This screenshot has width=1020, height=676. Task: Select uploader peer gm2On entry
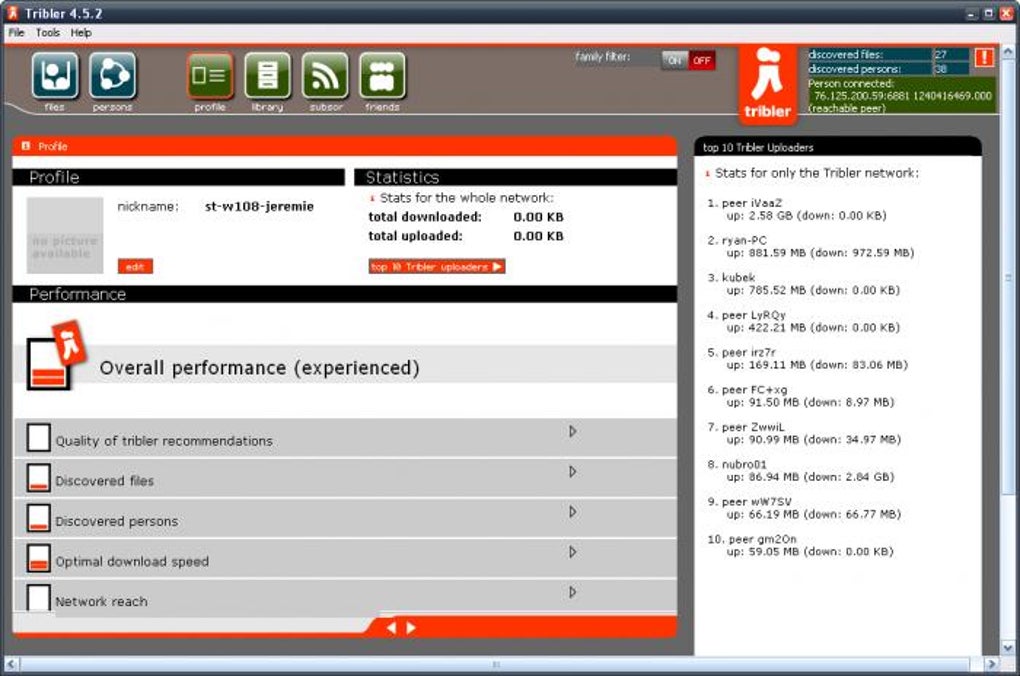tap(800, 545)
